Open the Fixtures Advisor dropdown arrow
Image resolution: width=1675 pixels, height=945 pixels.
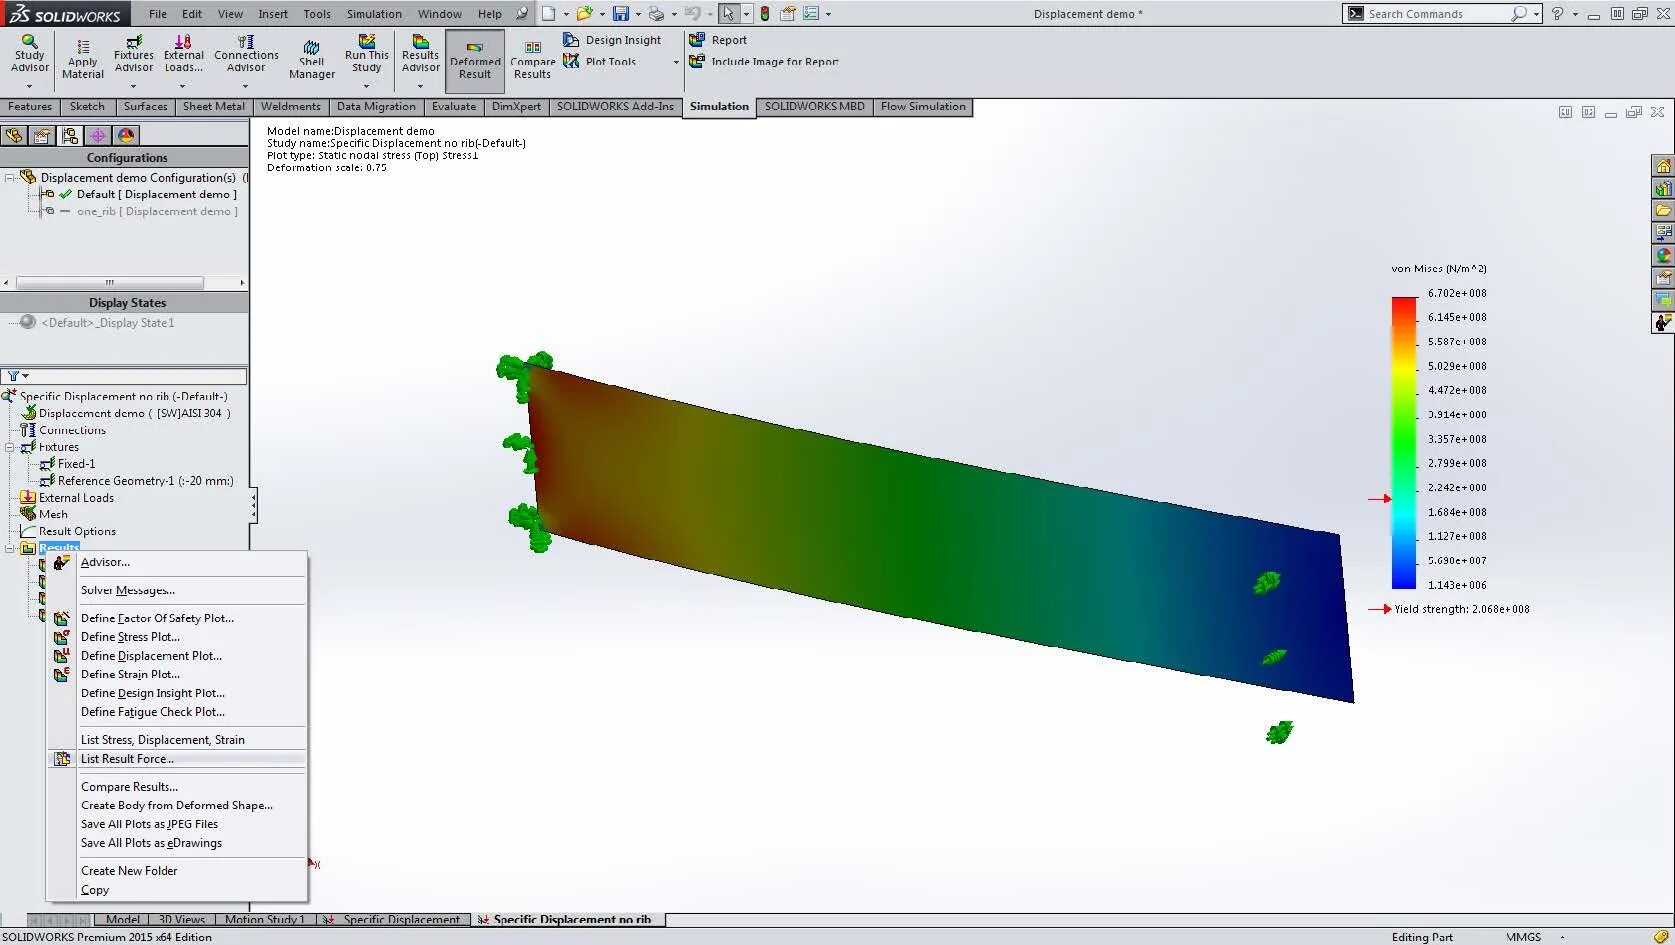coord(133,86)
